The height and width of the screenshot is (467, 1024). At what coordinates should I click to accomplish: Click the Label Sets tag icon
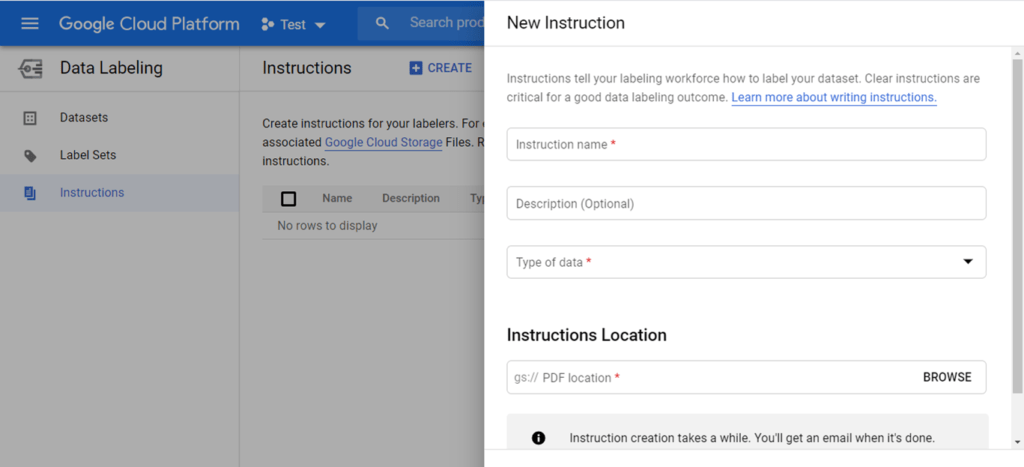(30, 156)
